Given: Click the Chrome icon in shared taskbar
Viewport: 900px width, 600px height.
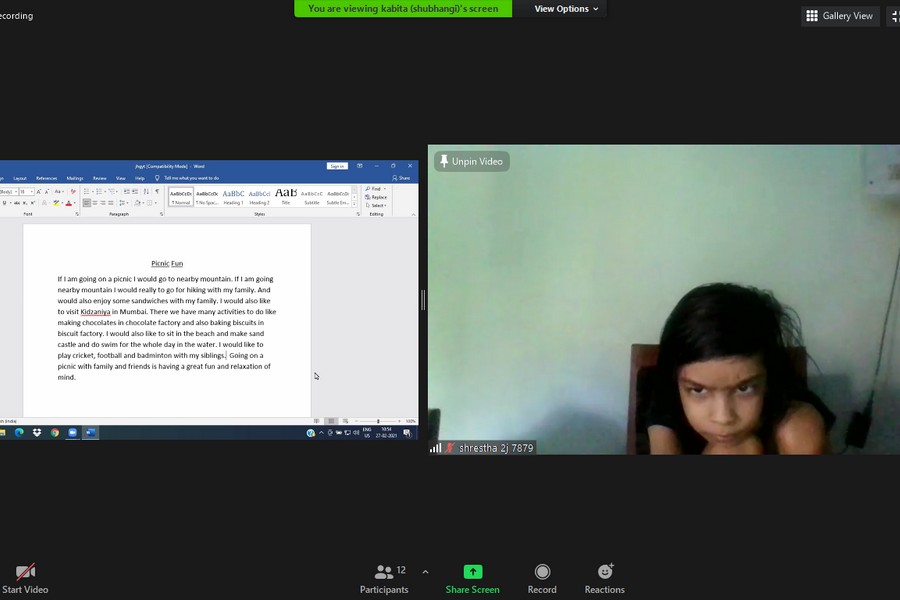Looking at the screenshot, I should click(x=55, y=433).
